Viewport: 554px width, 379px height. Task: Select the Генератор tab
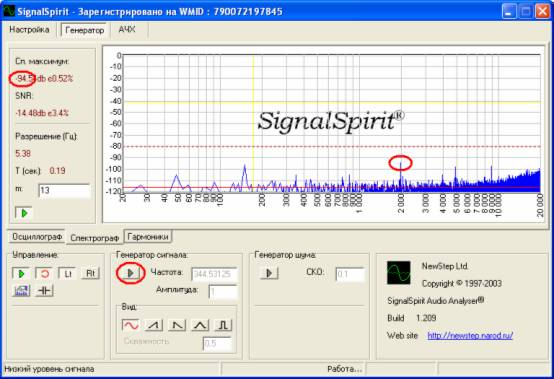[x=84, y=30]
